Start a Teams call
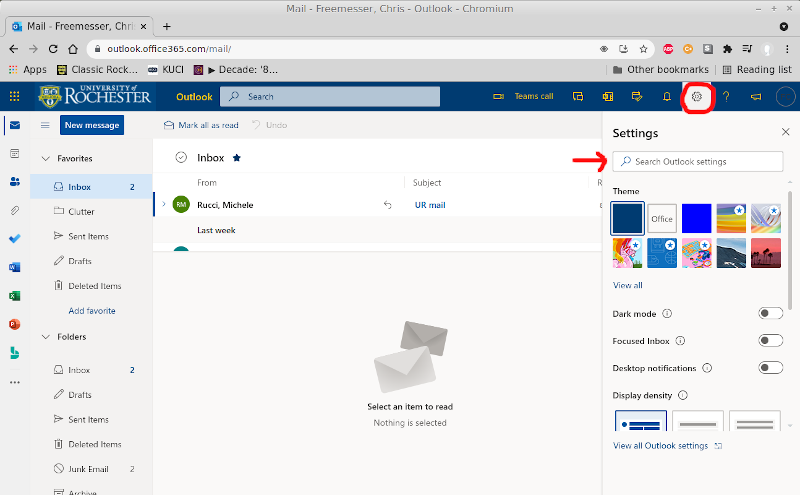This screenshot has height=495, width=800. click(525, 97)
